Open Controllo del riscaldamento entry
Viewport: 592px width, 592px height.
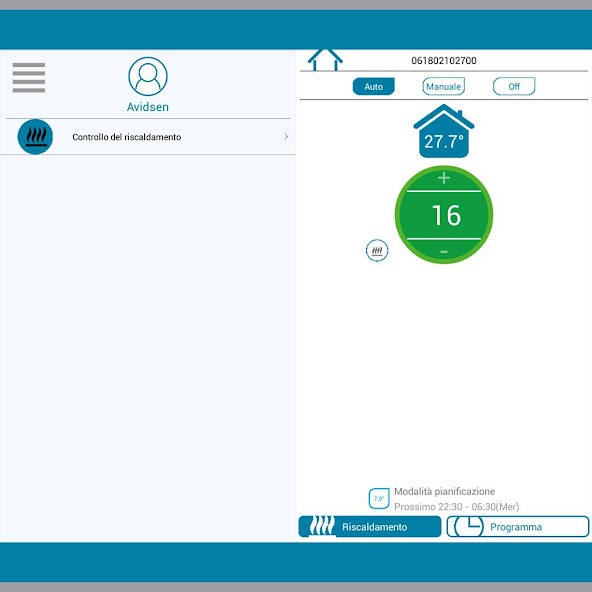click(x=148, y=137)
